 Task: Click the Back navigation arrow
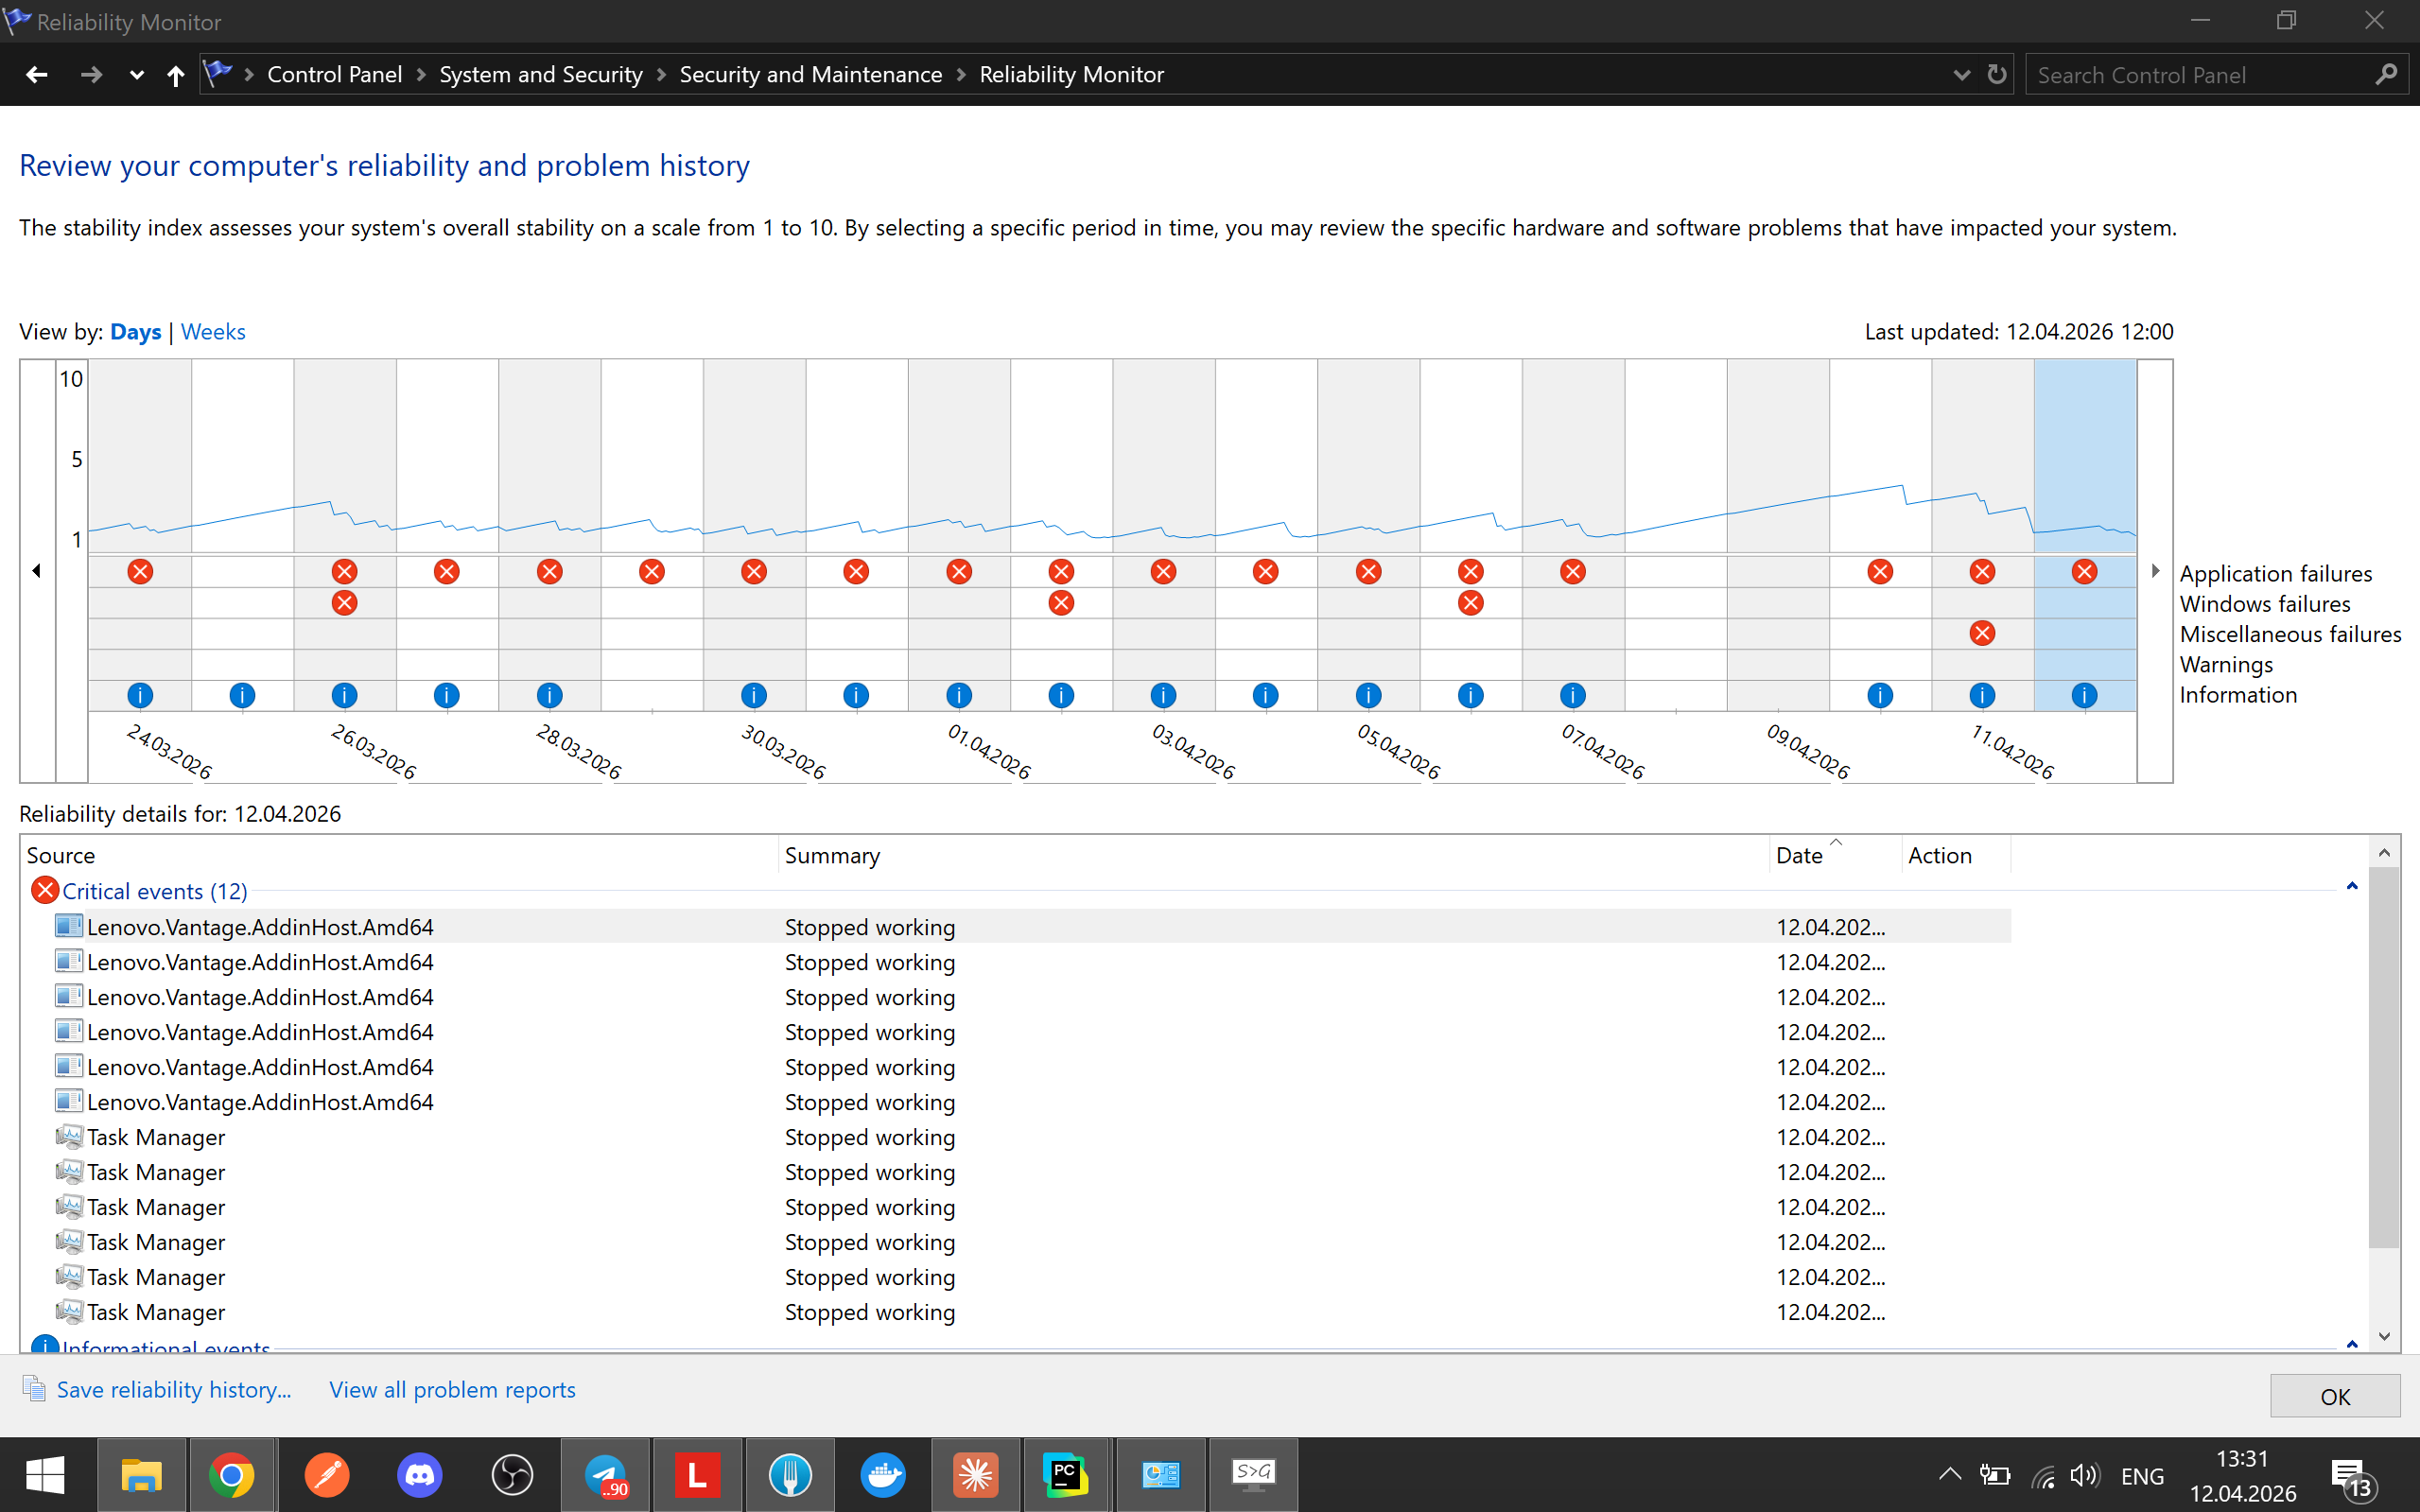[37, 74]
